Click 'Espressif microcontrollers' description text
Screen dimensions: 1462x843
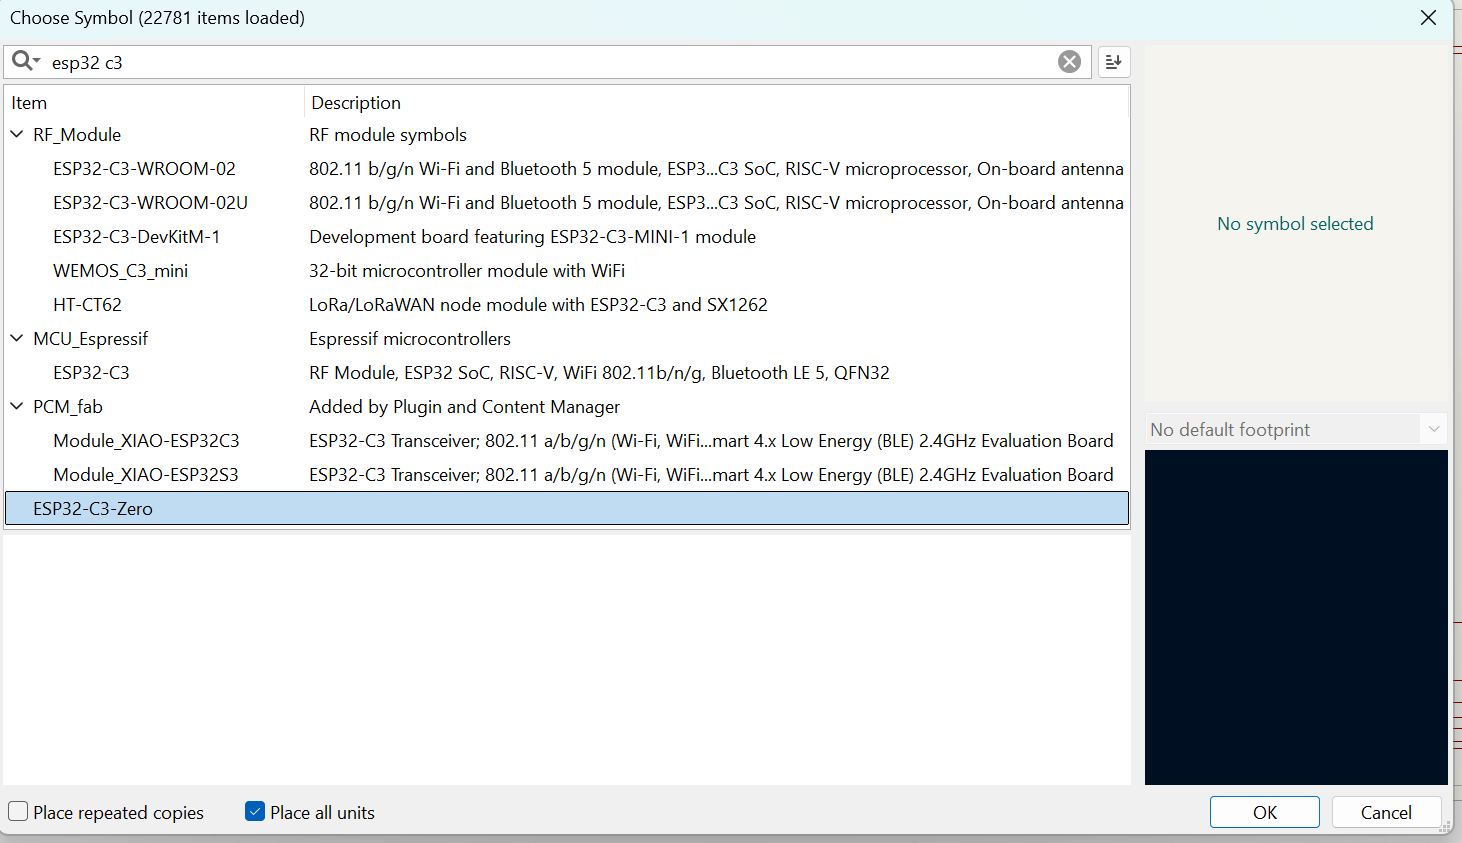pos(410,339)
